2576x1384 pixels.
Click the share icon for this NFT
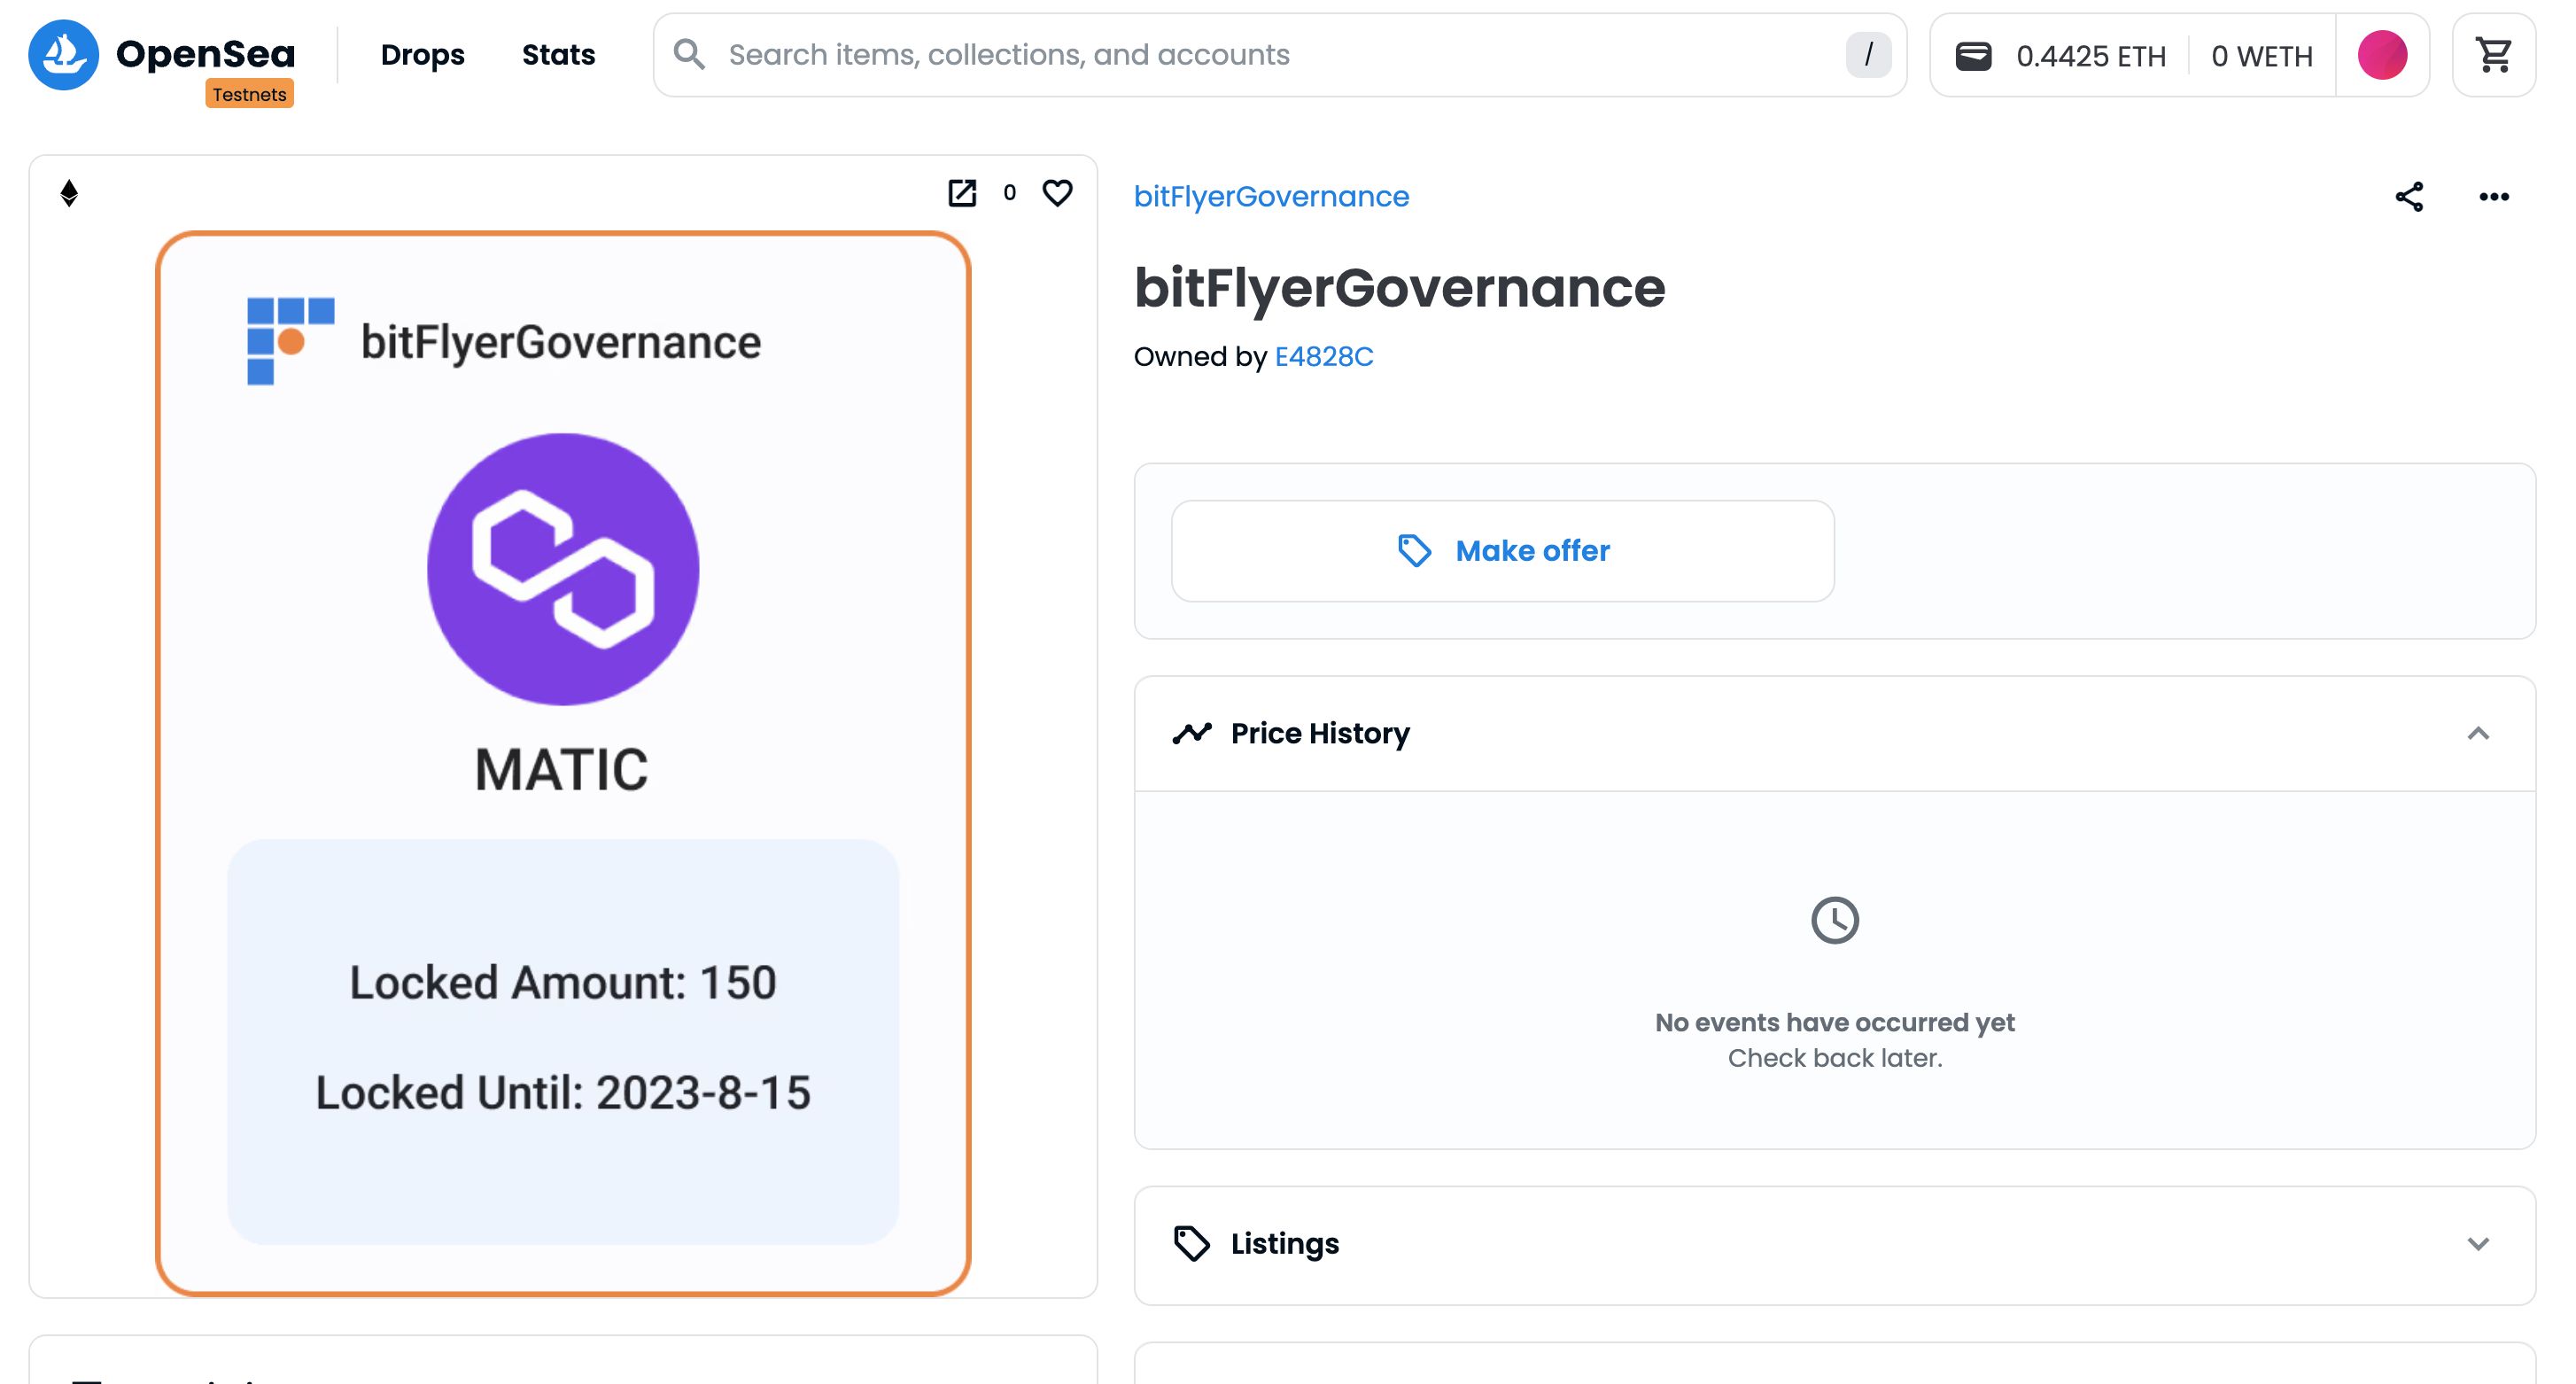point(2410,194)
